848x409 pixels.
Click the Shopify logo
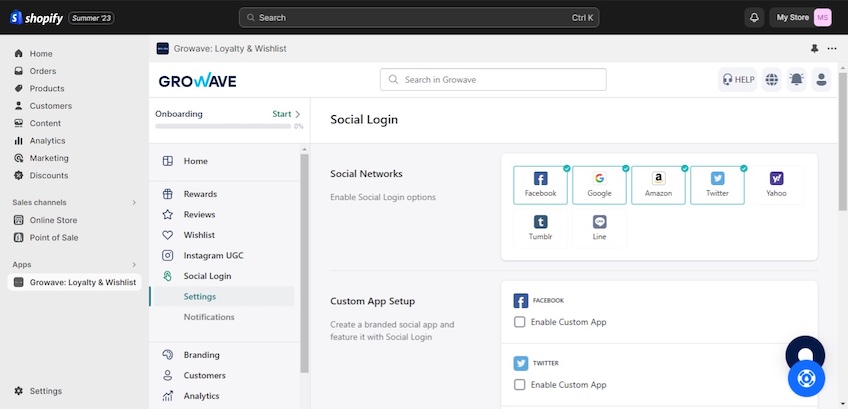tap(36, 18)
